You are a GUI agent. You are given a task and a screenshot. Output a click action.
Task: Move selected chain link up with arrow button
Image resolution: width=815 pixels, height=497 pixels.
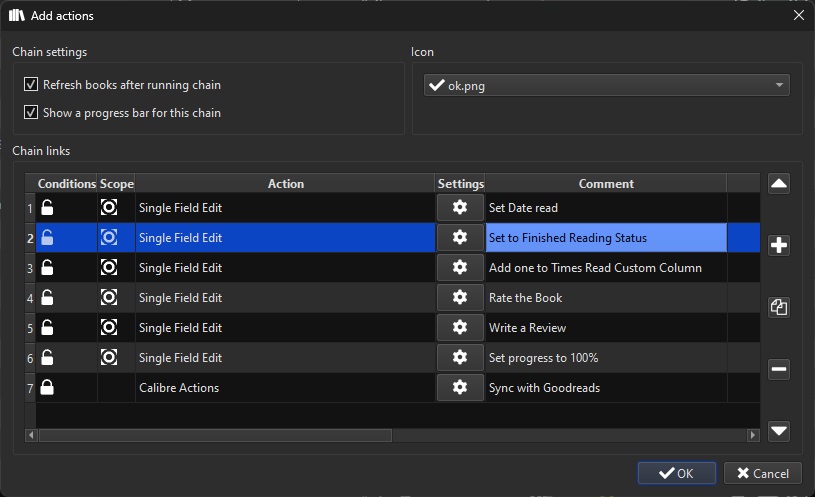click(779, 184)
